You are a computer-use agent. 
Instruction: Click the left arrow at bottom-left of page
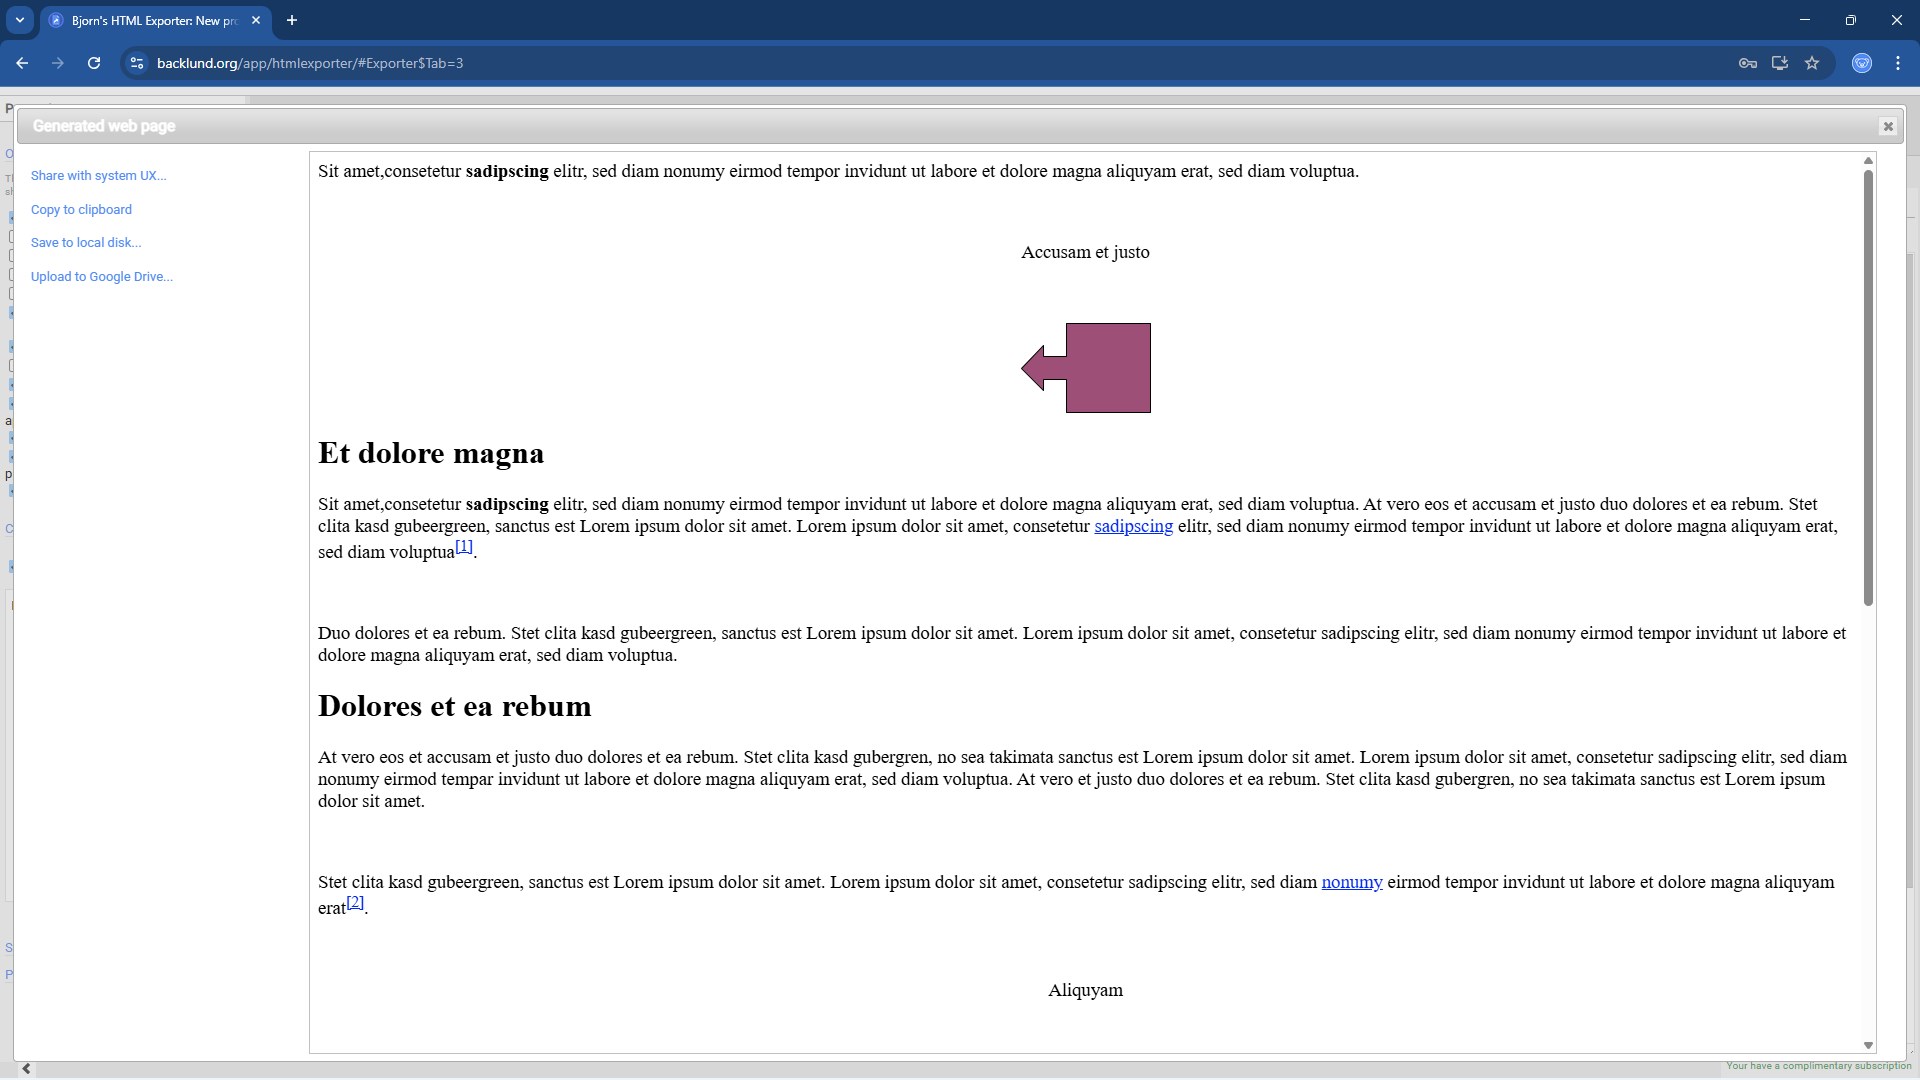pyautogui.click(x=27, y=1068)
